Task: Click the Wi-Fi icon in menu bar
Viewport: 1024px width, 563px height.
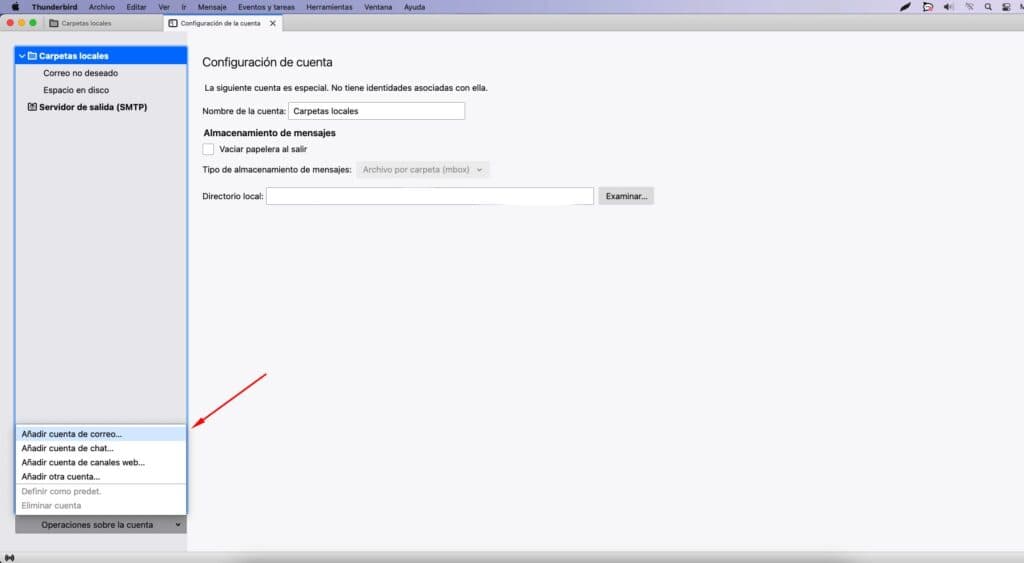Action: coord(971,7)
